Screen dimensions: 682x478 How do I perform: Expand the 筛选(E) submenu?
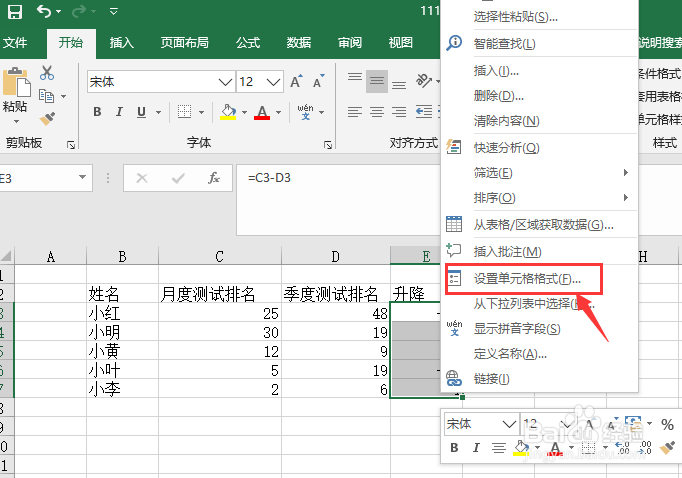coord(539,173)
